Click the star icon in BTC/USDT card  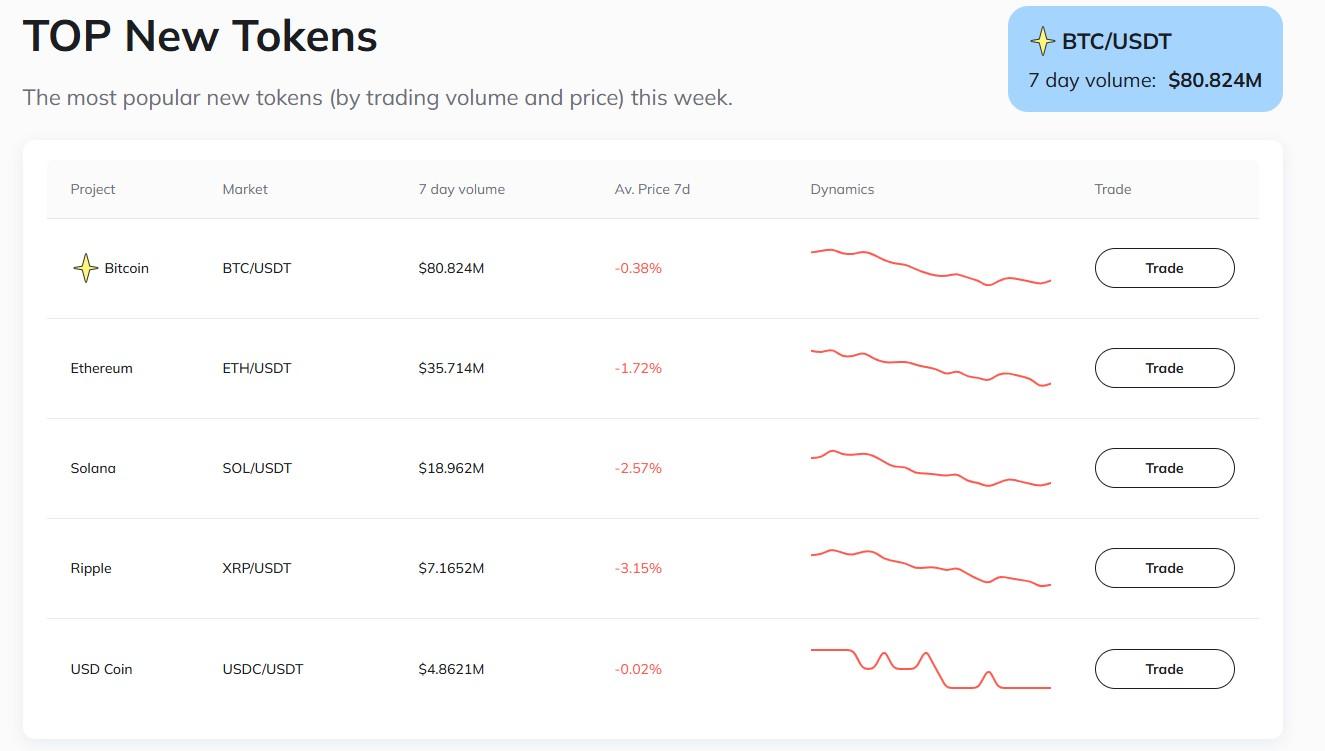[1043, 41]
